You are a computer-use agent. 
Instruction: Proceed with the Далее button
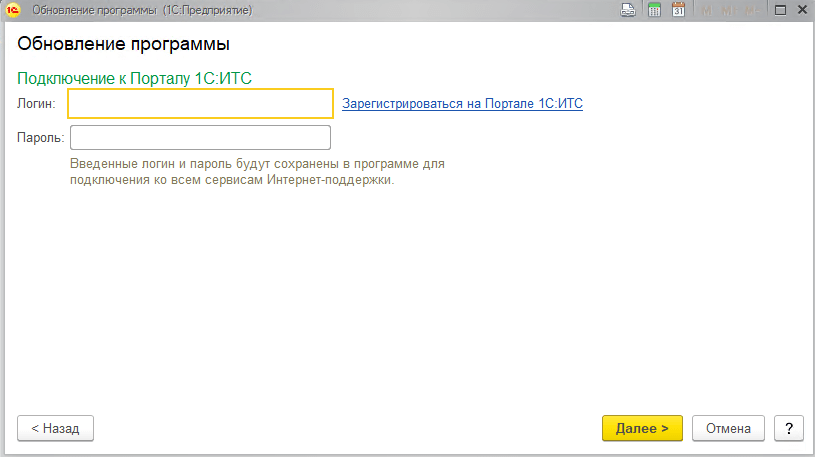[642, 428]
